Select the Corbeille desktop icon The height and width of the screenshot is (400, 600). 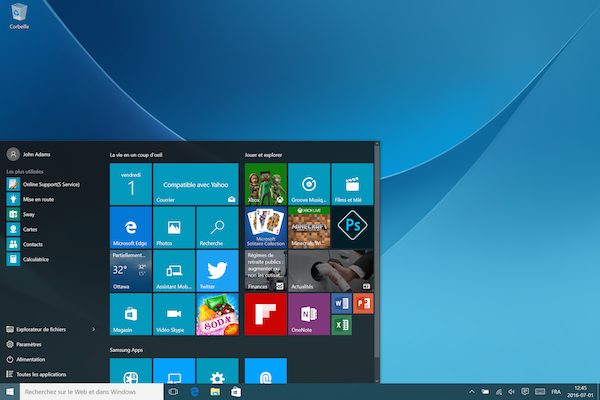point(19,16)
